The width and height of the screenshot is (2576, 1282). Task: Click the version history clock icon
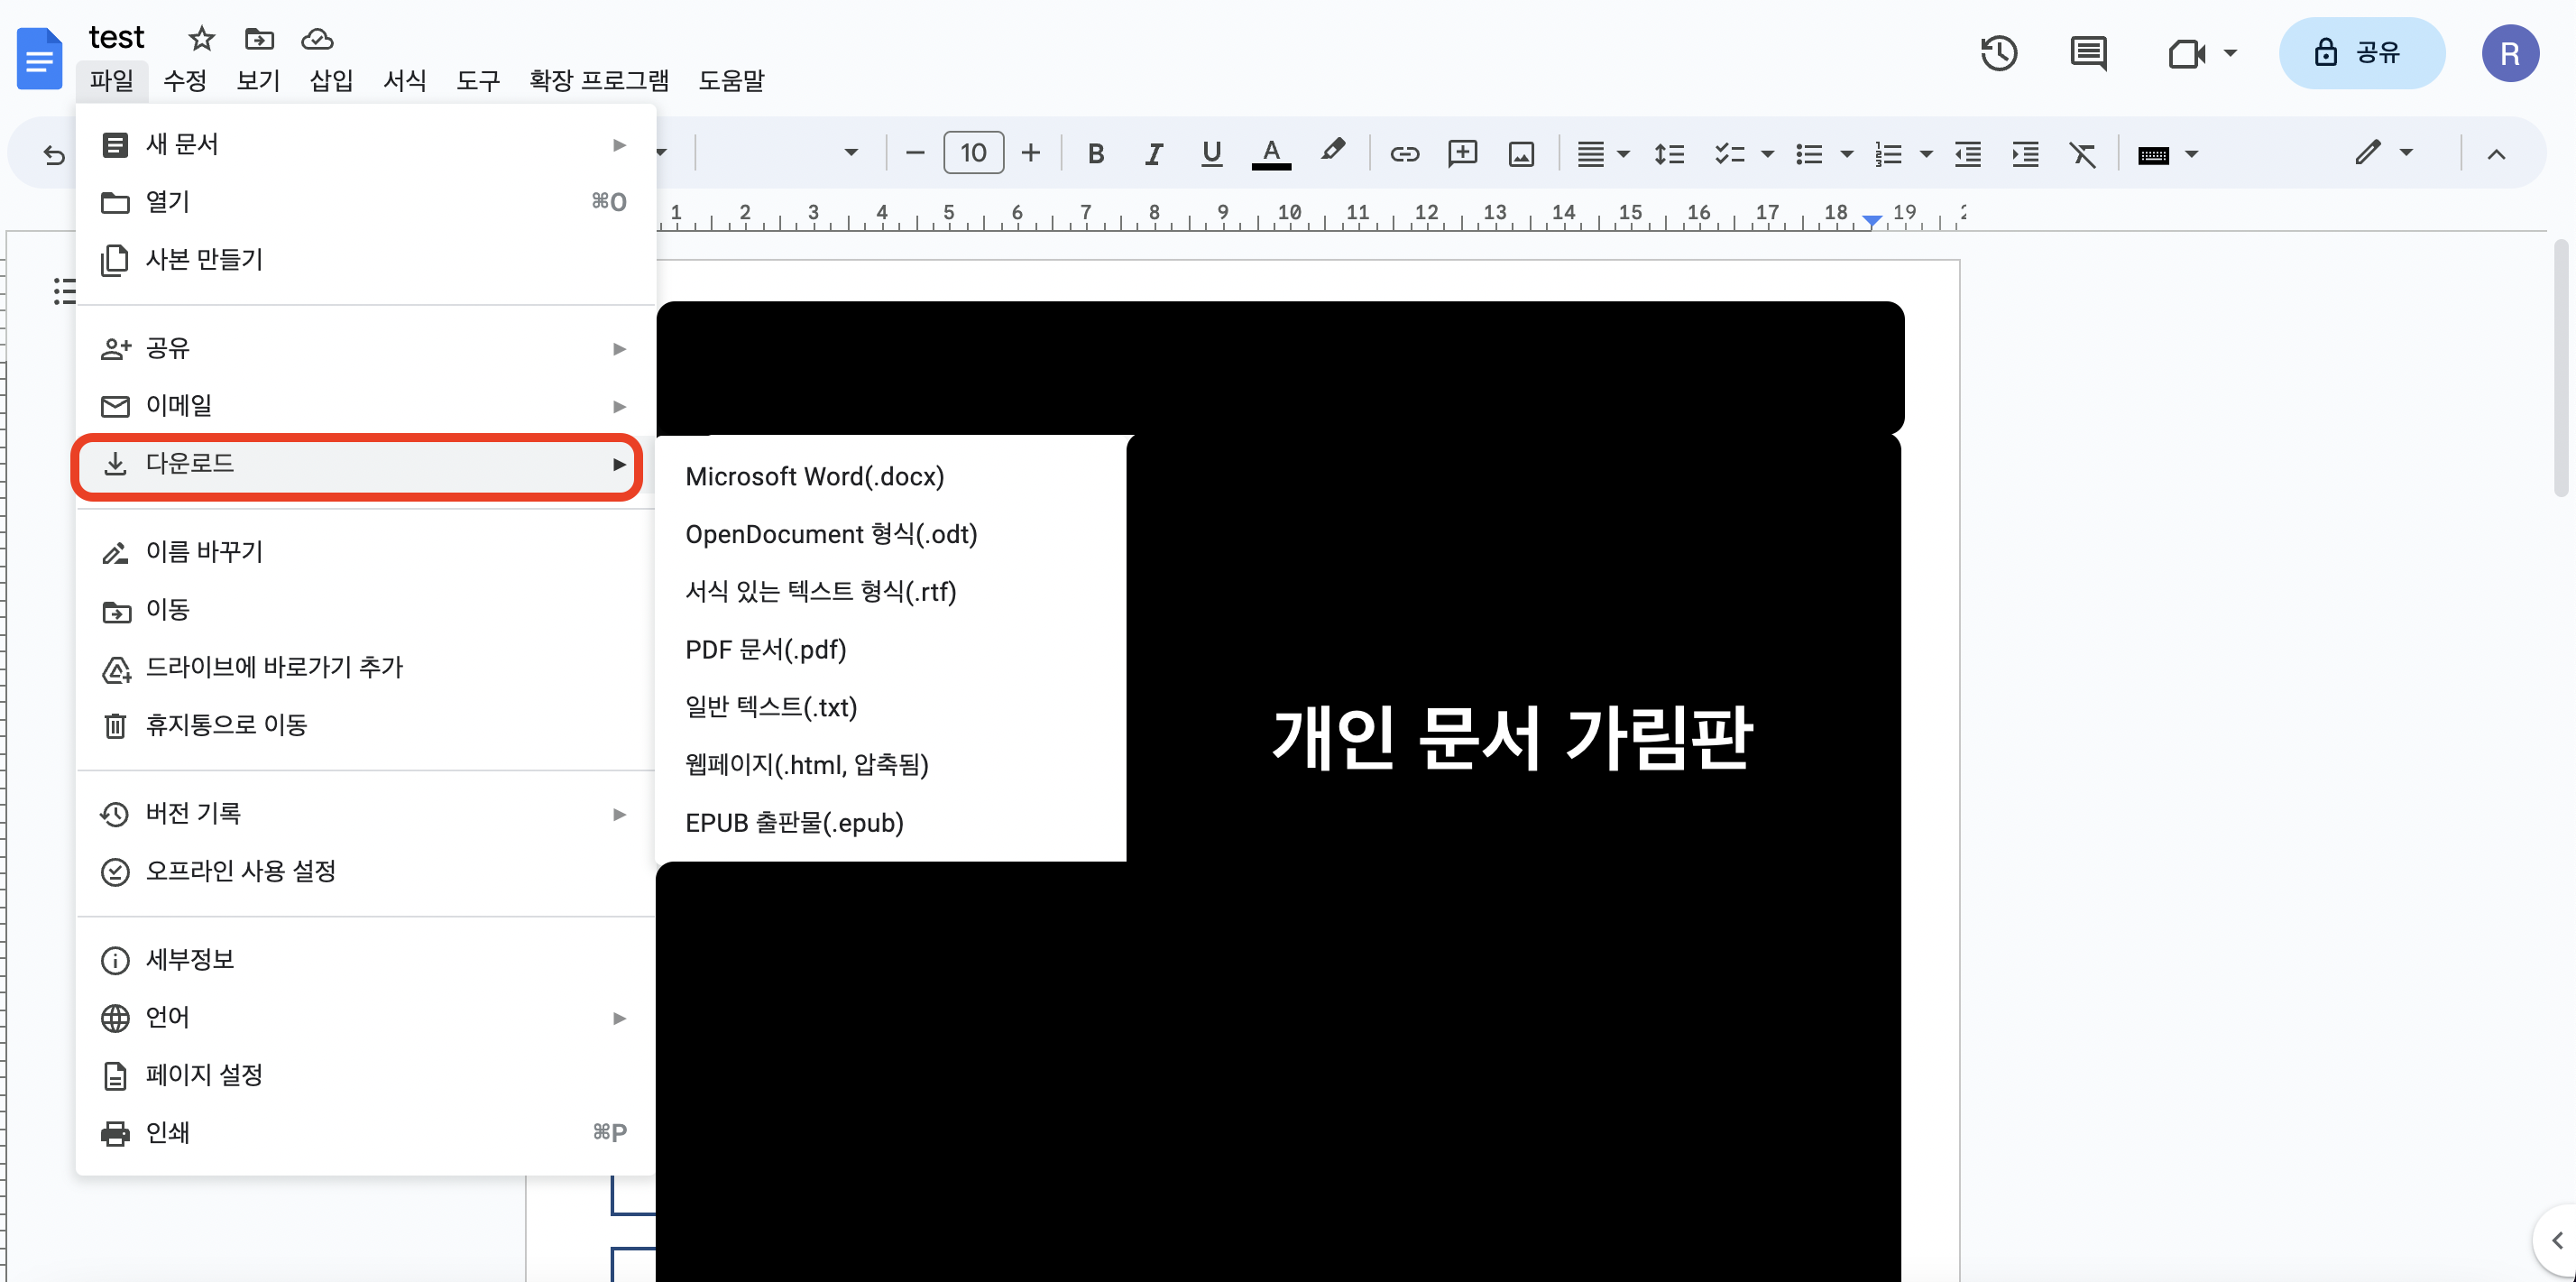(1998, 53)
